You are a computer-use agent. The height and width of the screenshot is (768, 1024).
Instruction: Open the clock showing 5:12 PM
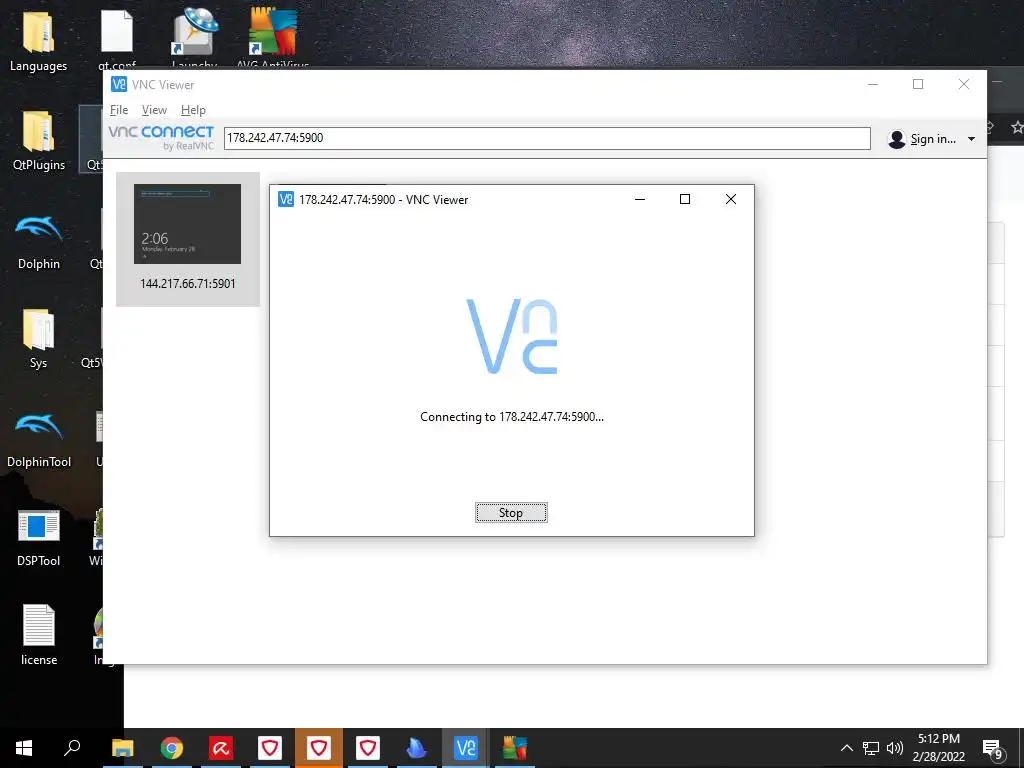[x=938, y=748]
